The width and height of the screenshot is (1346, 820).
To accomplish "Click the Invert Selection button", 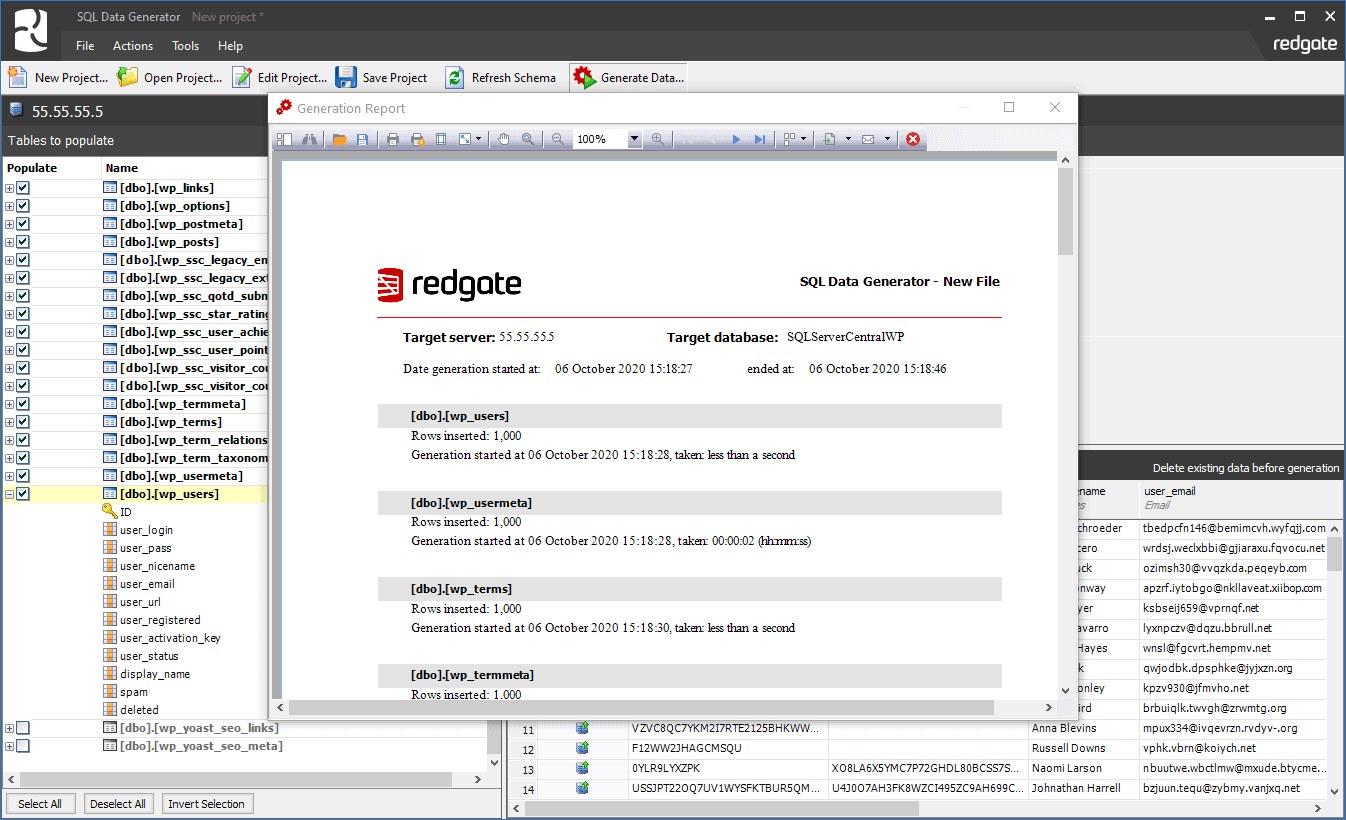I will [207, 803].
